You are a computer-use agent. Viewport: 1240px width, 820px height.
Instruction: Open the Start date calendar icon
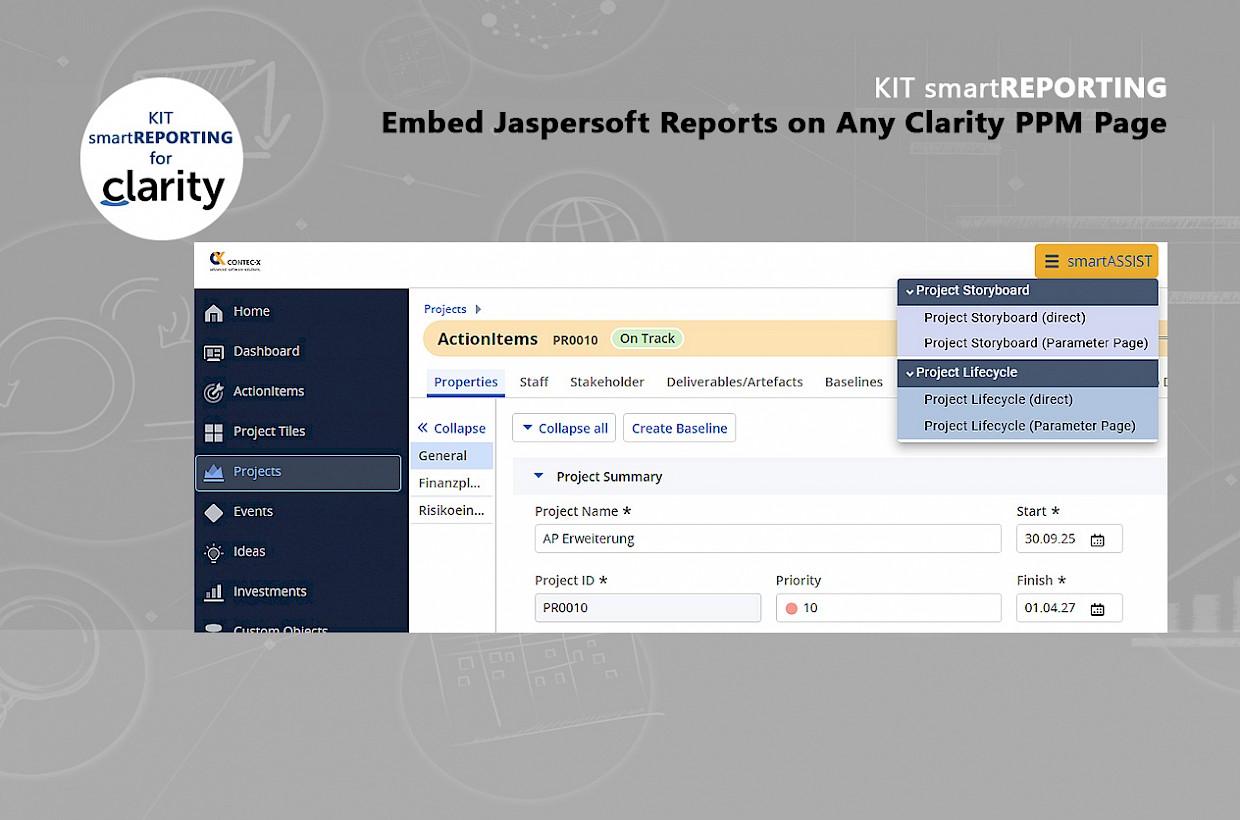[1097, 539]
